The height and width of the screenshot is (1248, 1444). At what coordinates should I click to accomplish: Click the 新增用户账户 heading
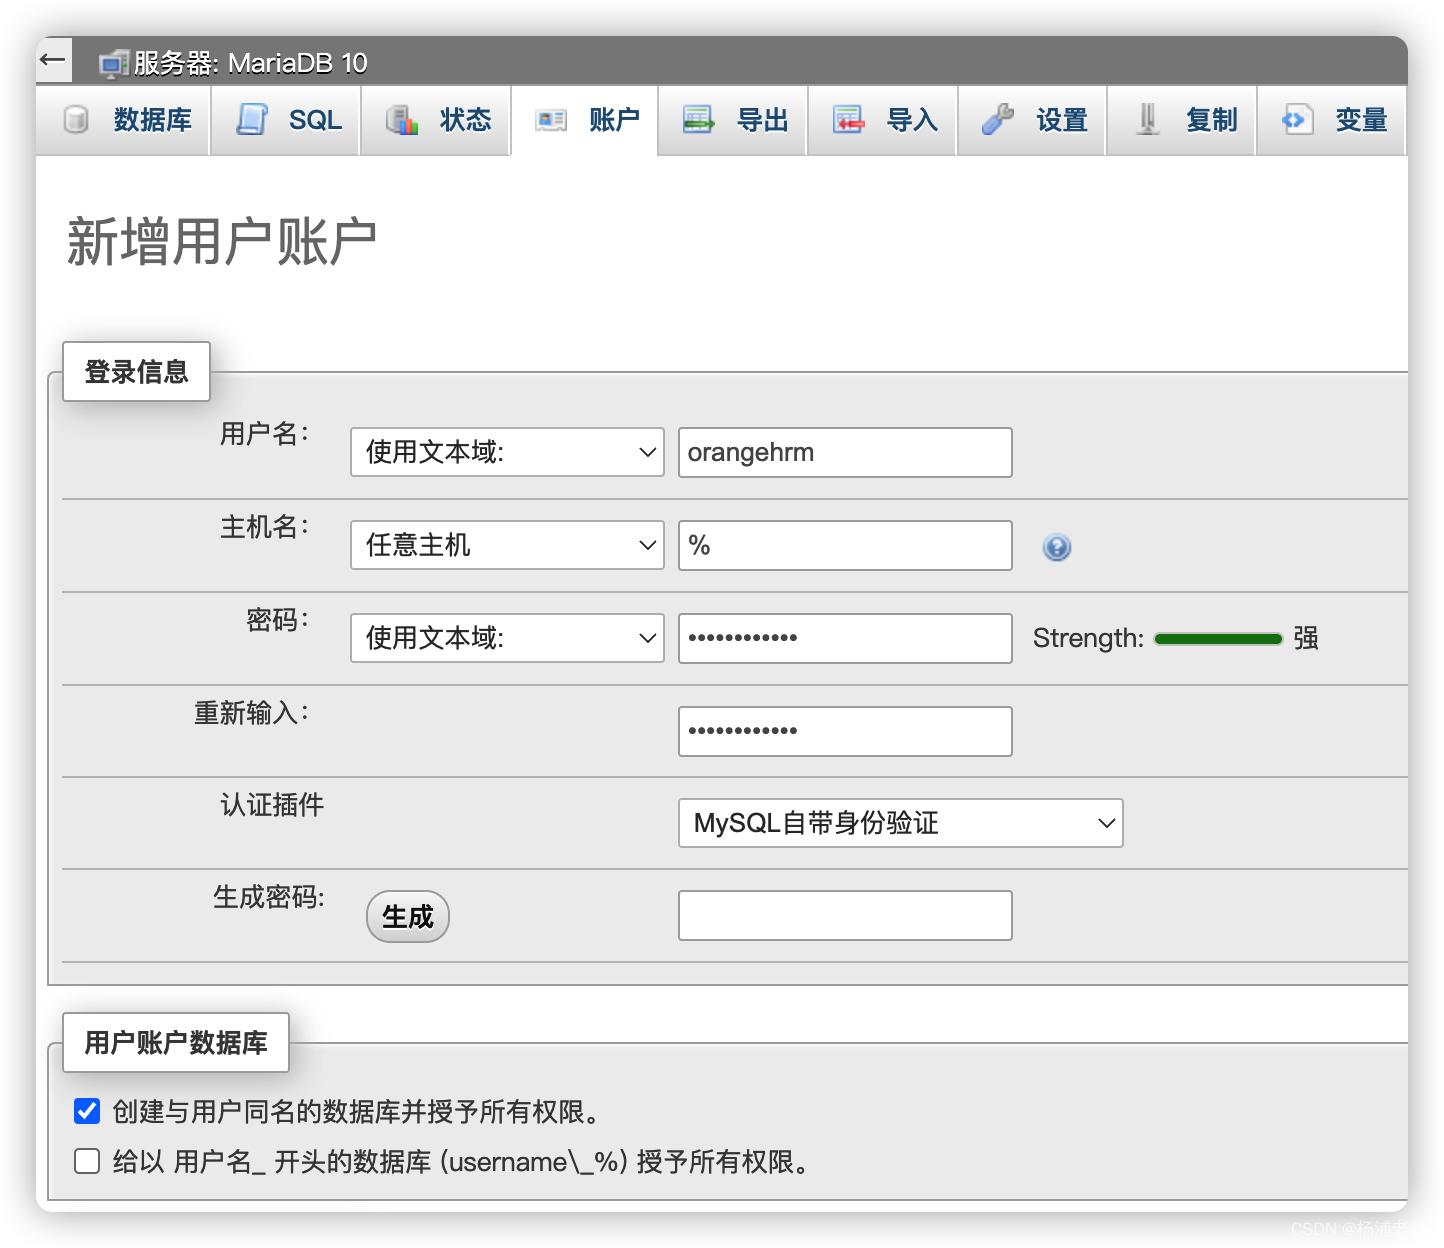pyautogui.click(x=221, y=241)
